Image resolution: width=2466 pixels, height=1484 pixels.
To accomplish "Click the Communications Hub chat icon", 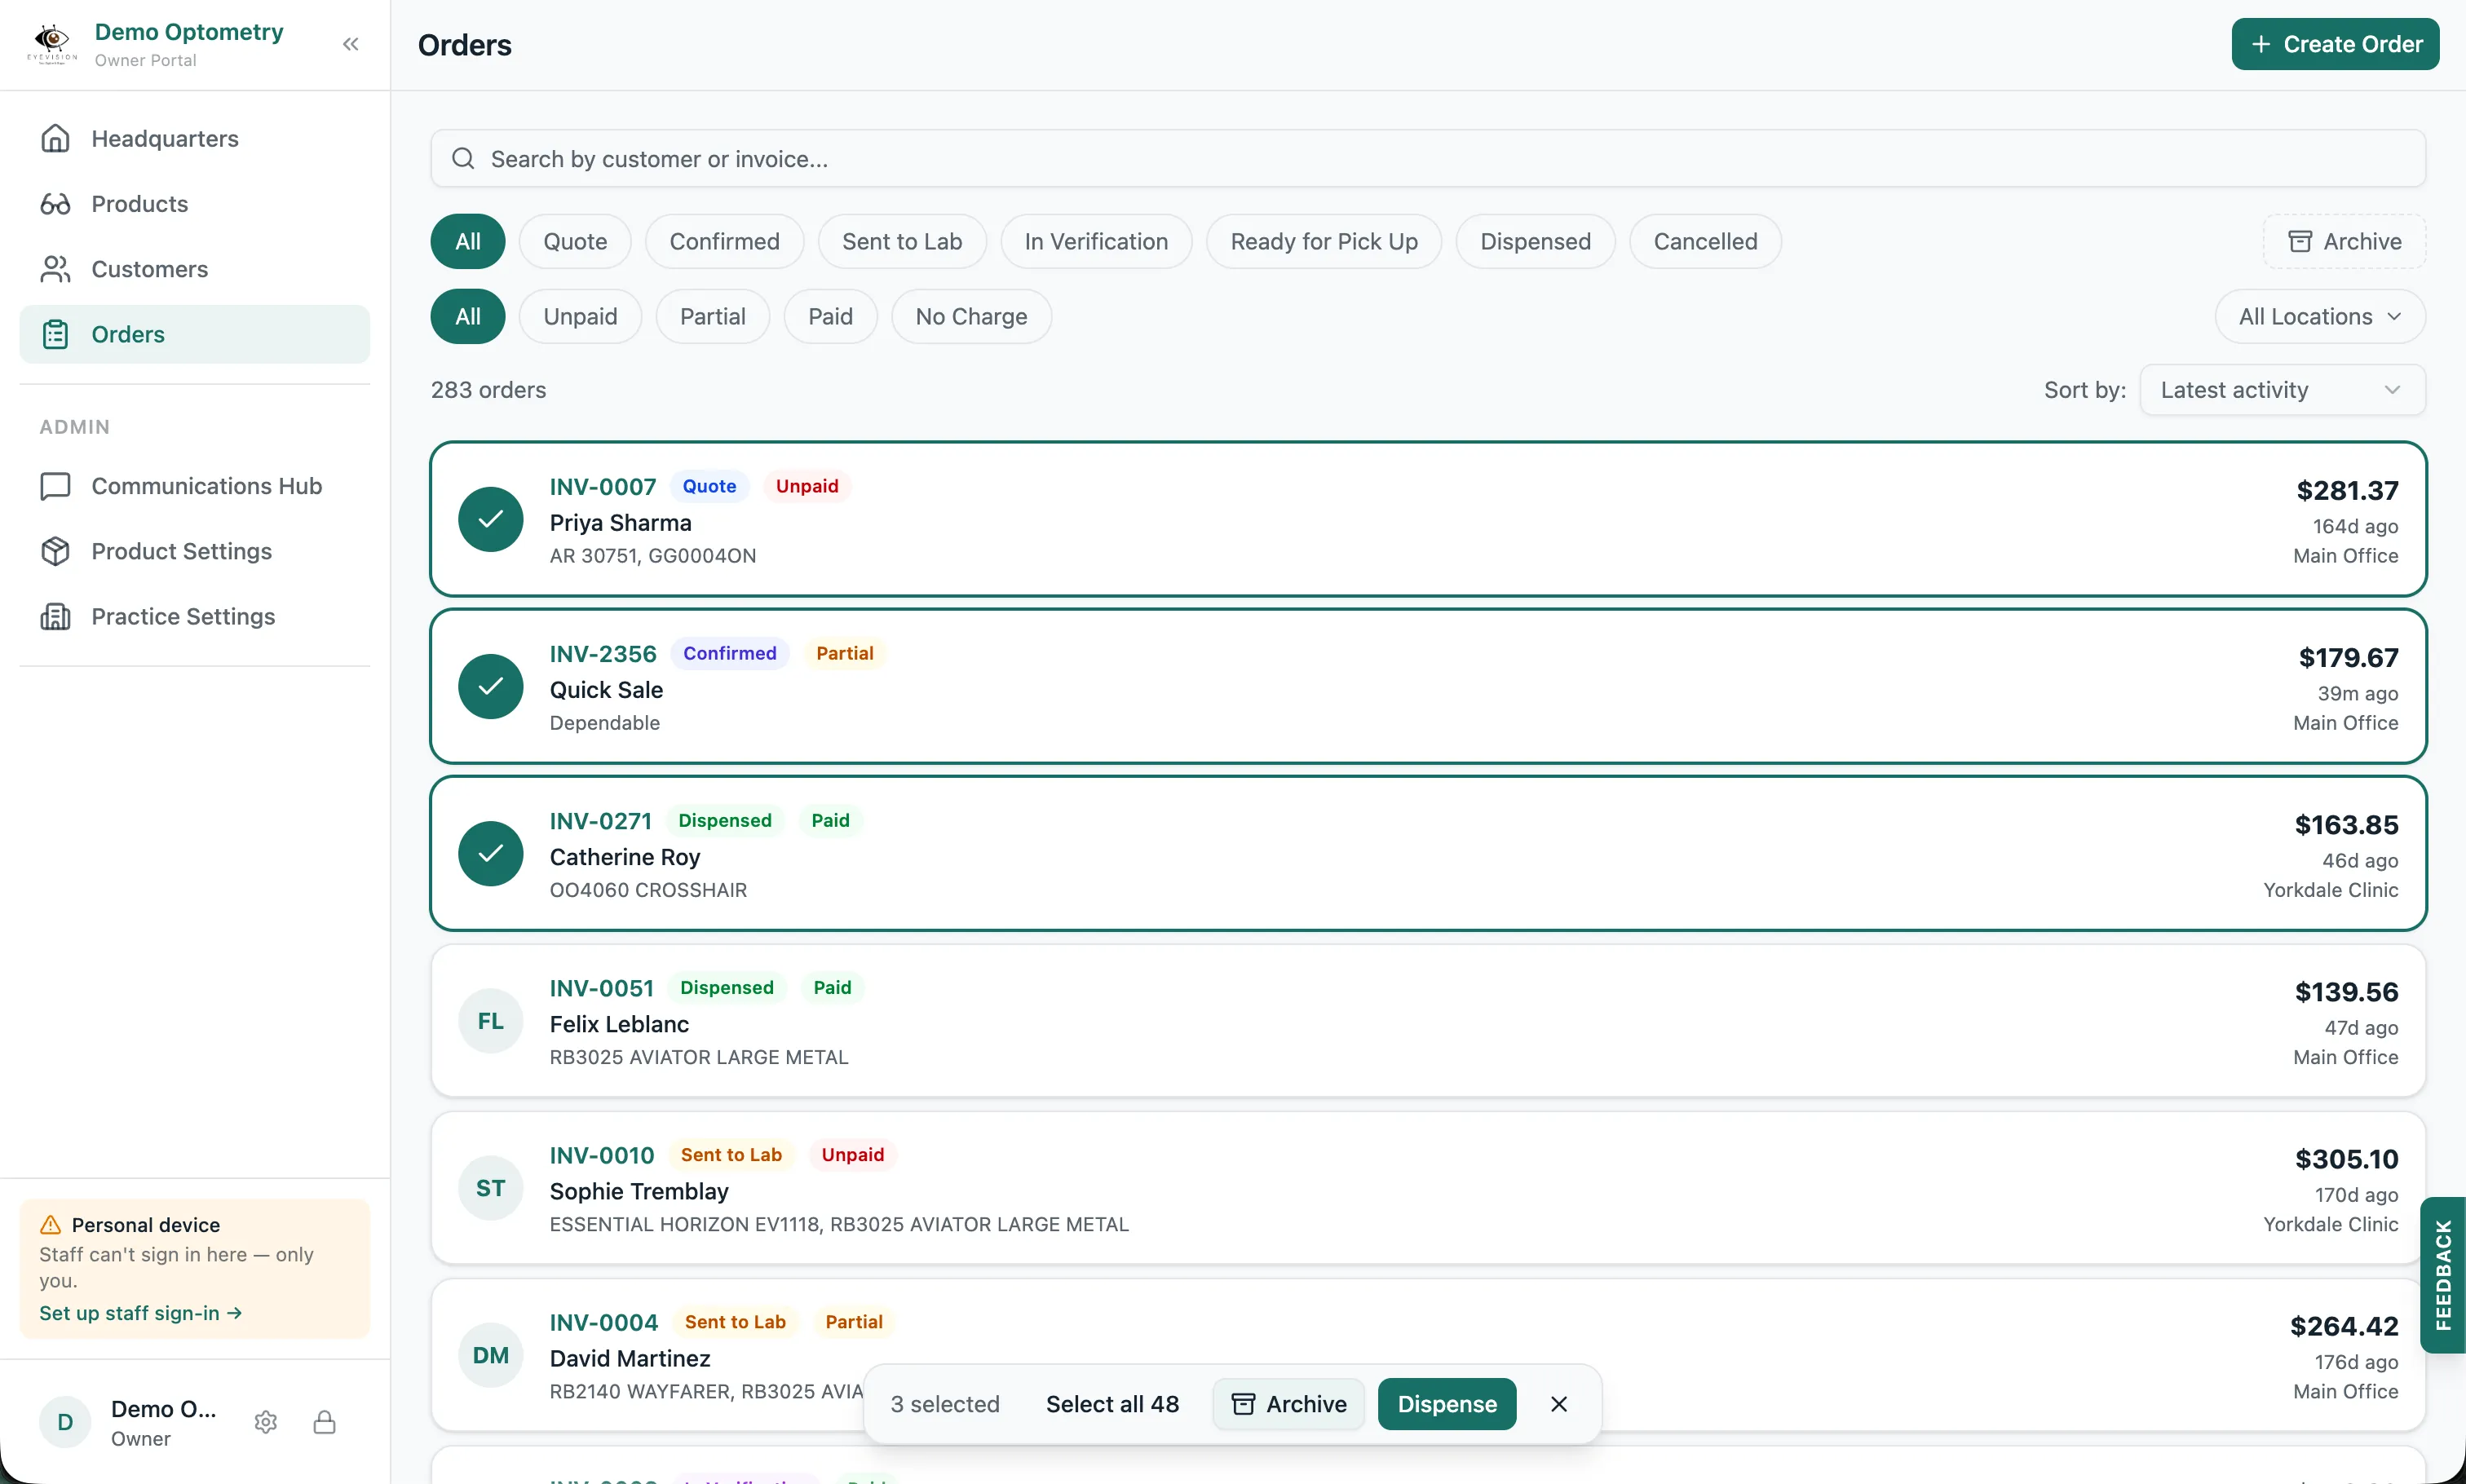I will [x=55, y=486].
